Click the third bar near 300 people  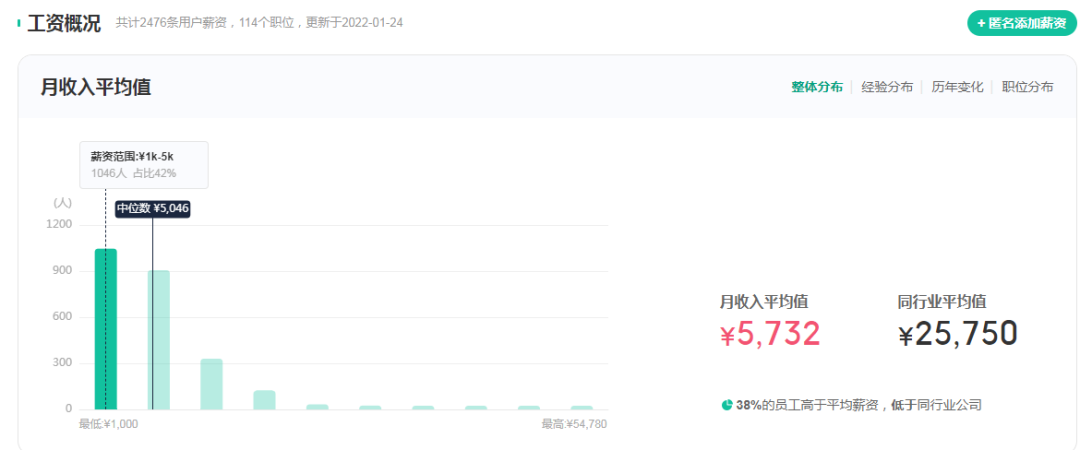(x=211, y=384)
